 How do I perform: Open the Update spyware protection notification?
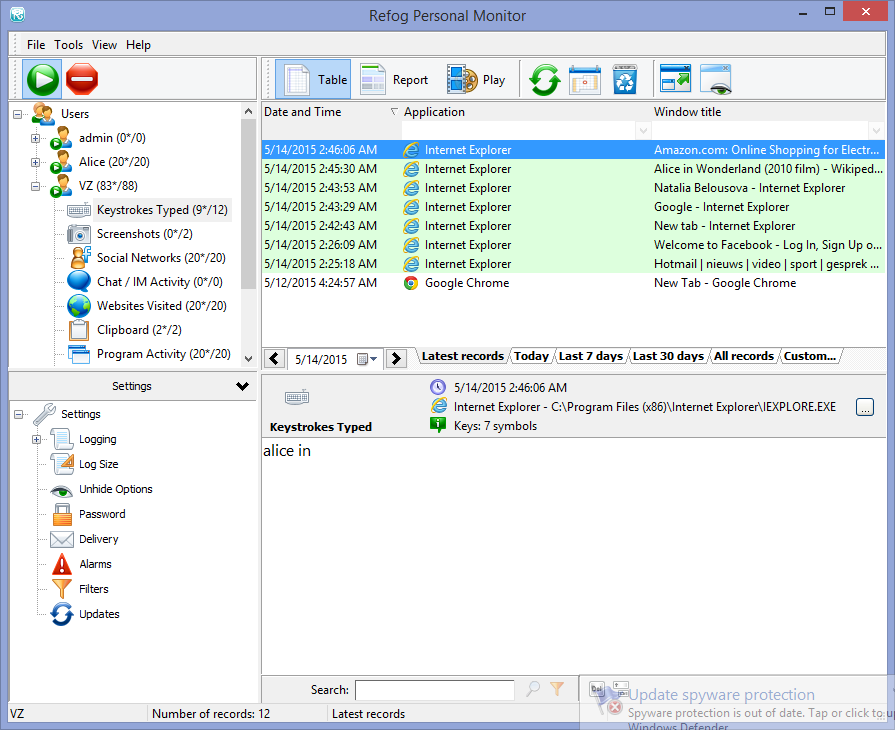pos(736,703)
